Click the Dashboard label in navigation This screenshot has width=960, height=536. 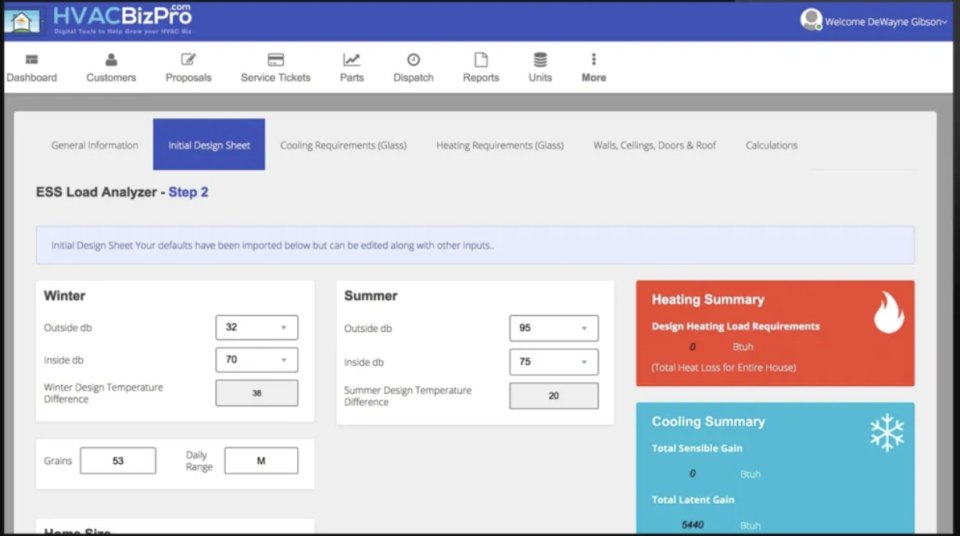(32, 78)
